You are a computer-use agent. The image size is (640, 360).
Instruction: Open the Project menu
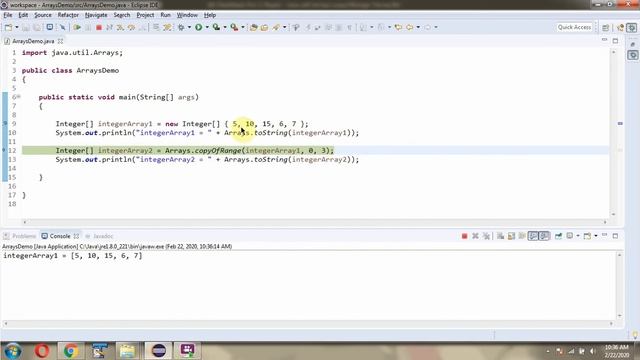(x=145, y=15)
